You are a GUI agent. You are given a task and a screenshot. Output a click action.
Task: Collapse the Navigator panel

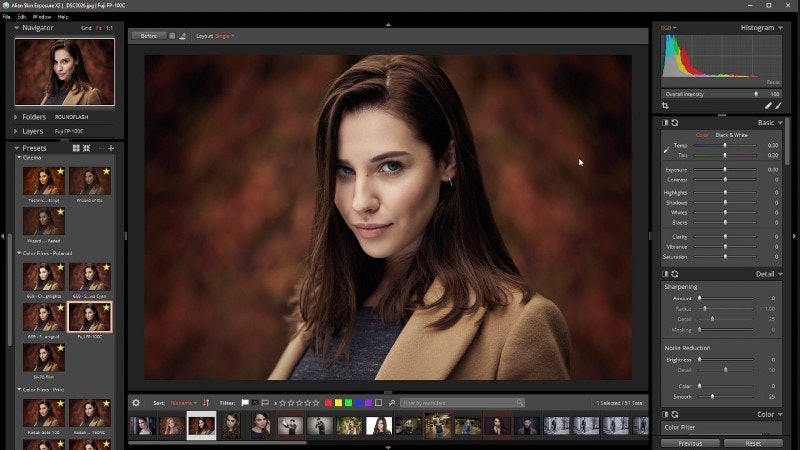16,28
